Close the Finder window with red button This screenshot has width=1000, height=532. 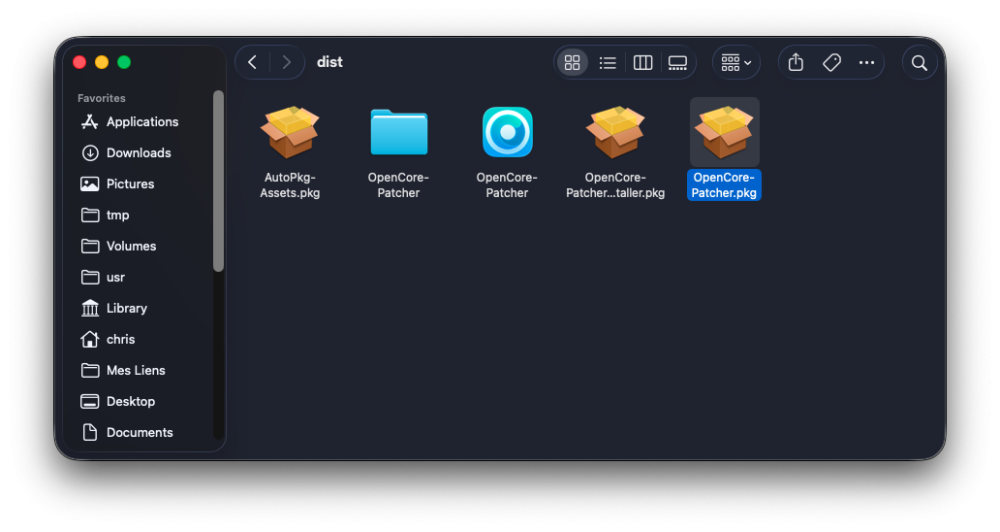point(80,63)
